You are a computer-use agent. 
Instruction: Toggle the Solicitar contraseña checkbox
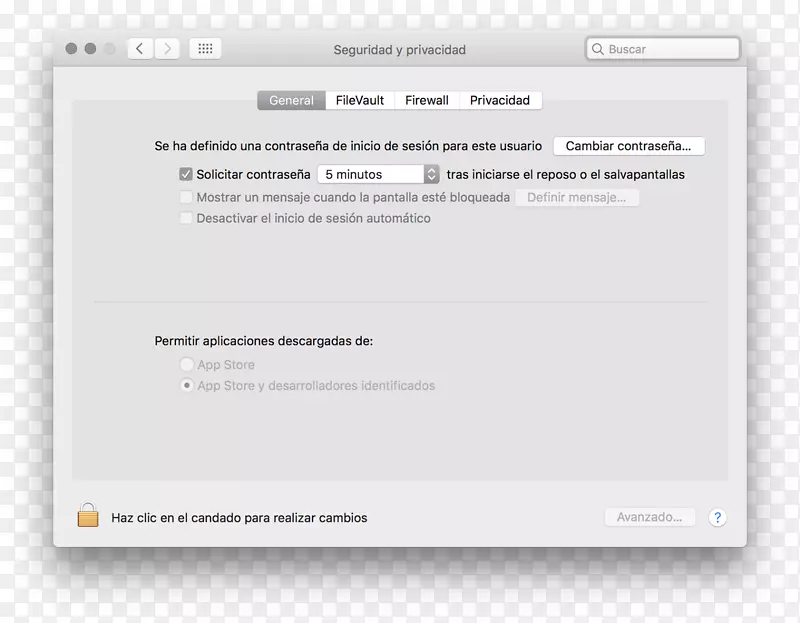[185, 174]
